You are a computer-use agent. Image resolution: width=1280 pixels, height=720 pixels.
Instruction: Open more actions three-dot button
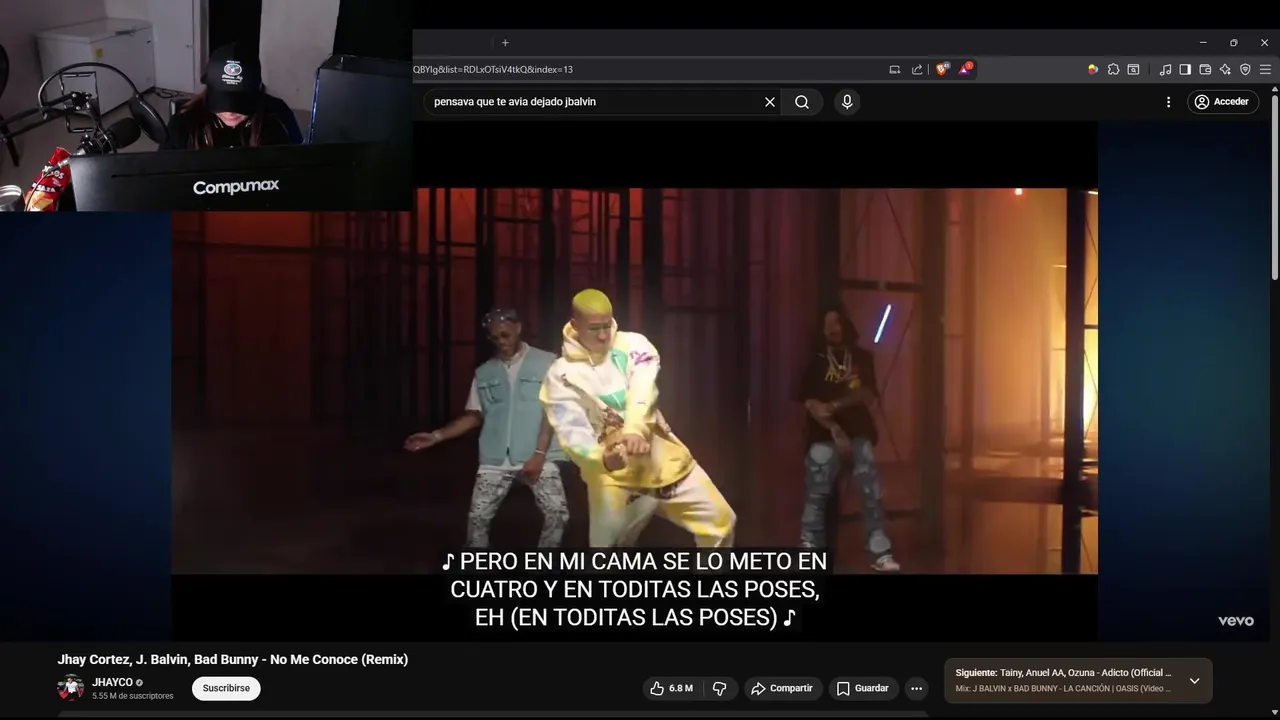point(916,688)
